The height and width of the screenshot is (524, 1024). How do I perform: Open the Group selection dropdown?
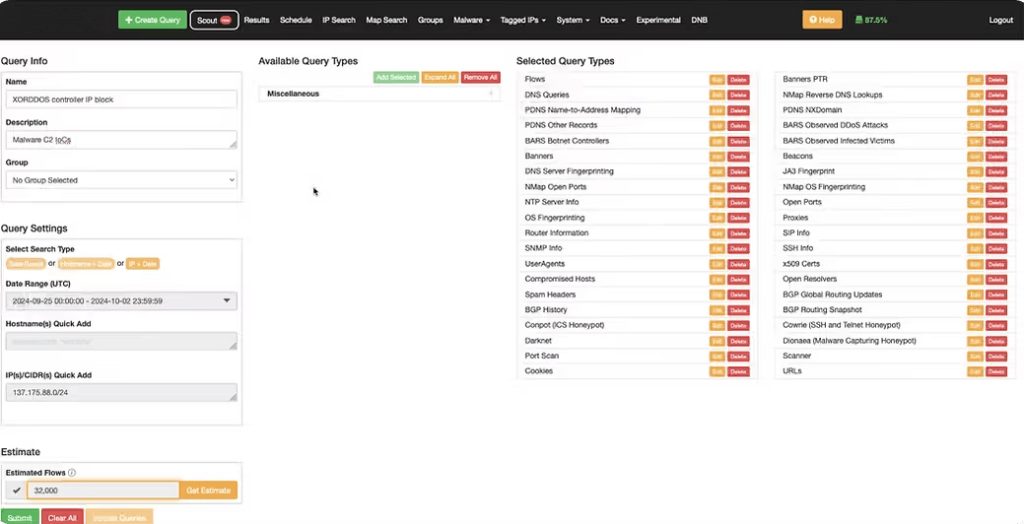click(121, 181)
